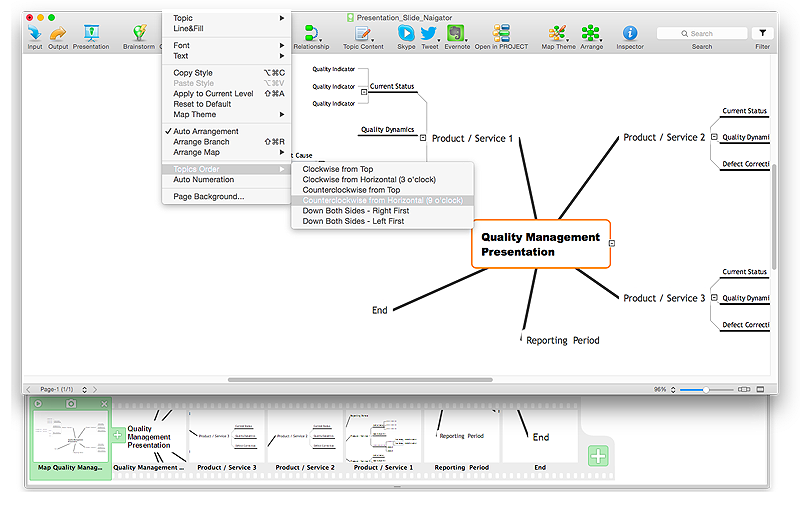Collapse the Current Status branch
The width and height of the screenshot is (800, 521).
click(364, 92)
